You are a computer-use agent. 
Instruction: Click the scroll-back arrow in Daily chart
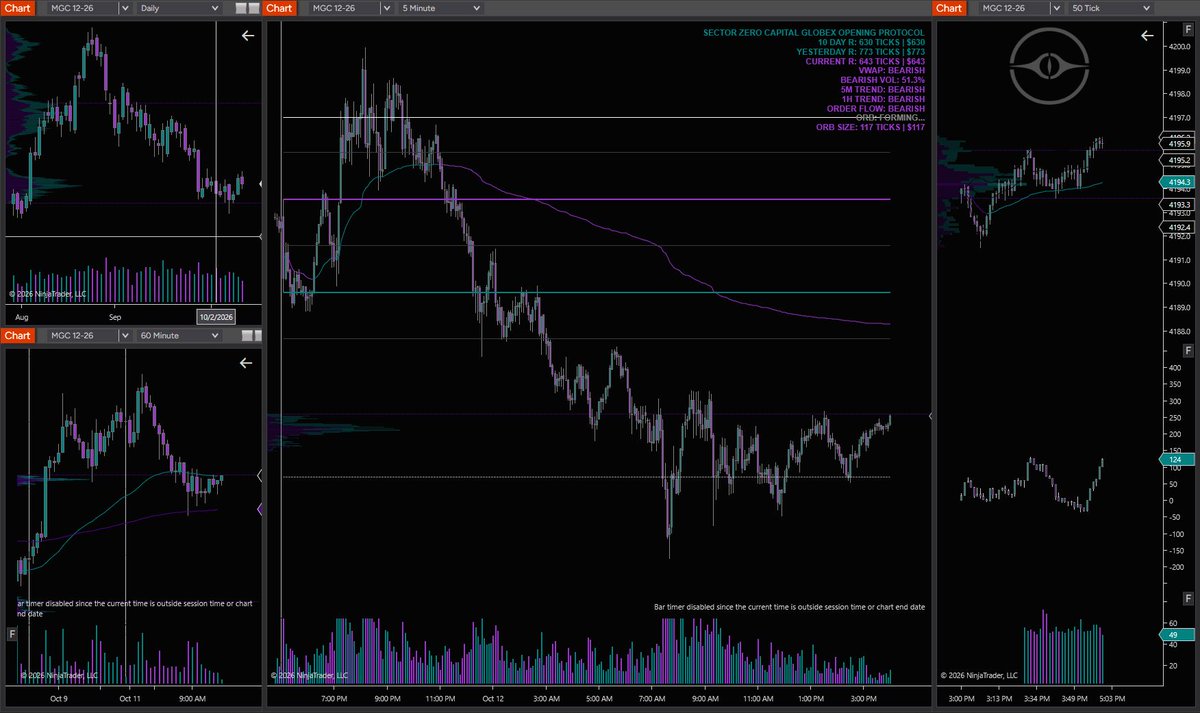pos(248,35)
